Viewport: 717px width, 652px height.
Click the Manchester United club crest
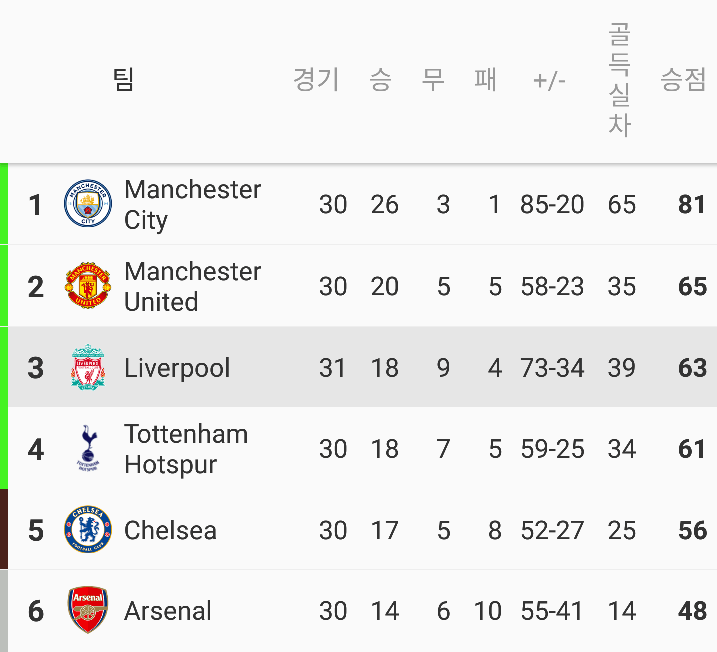88,287
